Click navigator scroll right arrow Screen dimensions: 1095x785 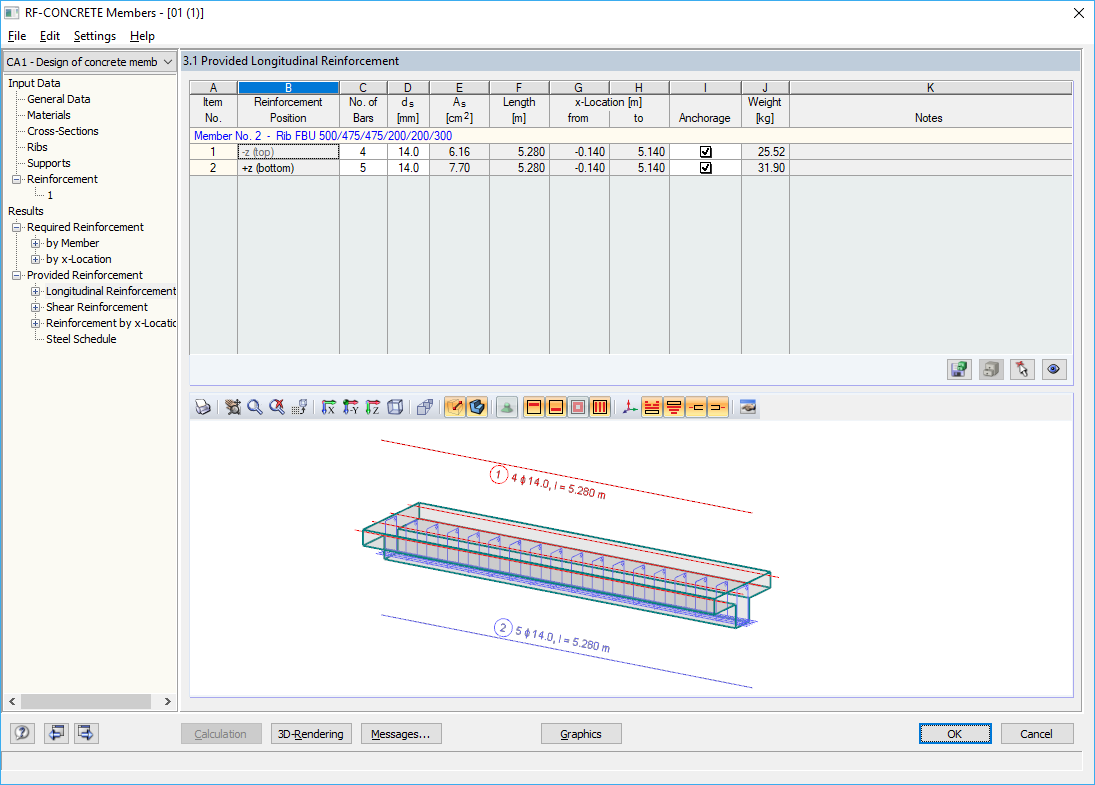[x=168, y=701]
